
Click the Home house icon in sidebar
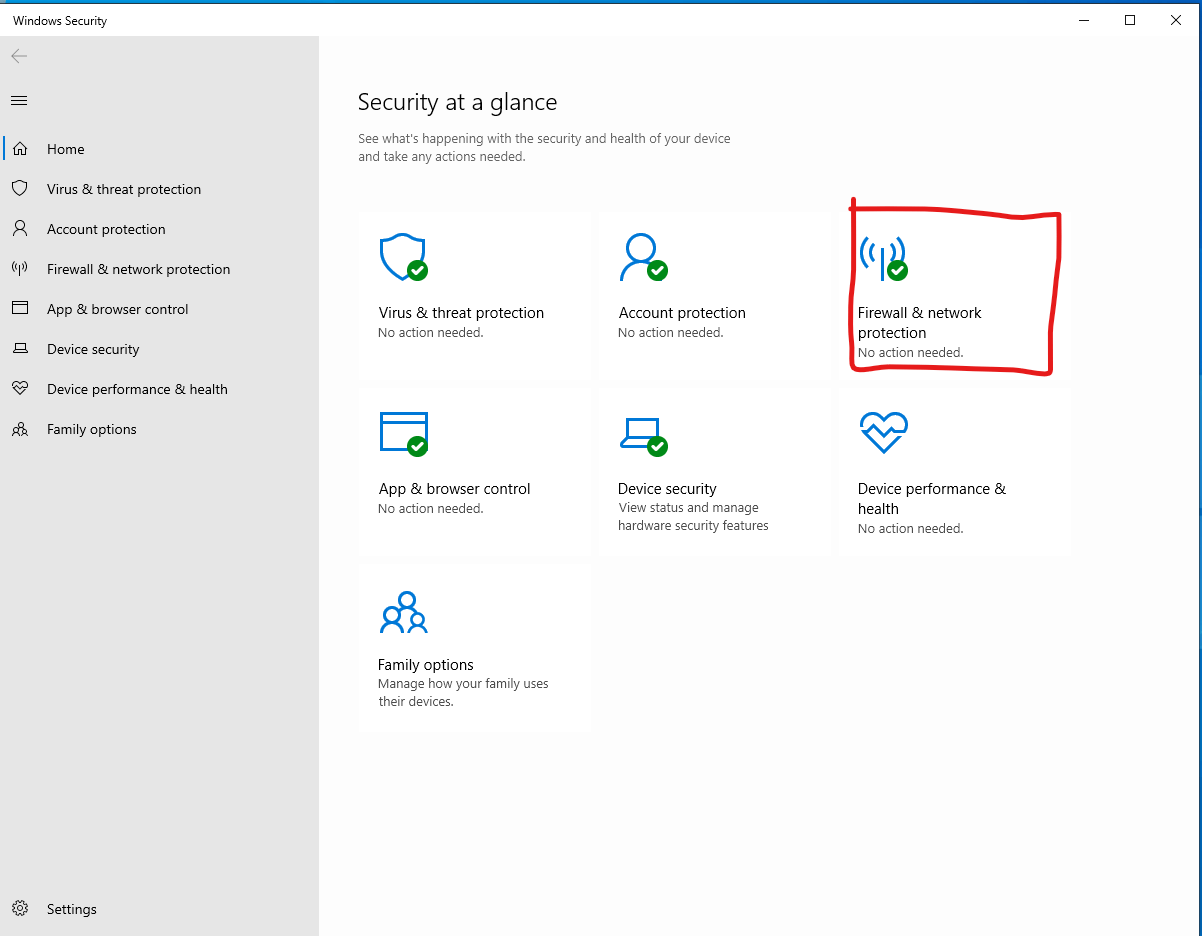(x=19, y=149)
